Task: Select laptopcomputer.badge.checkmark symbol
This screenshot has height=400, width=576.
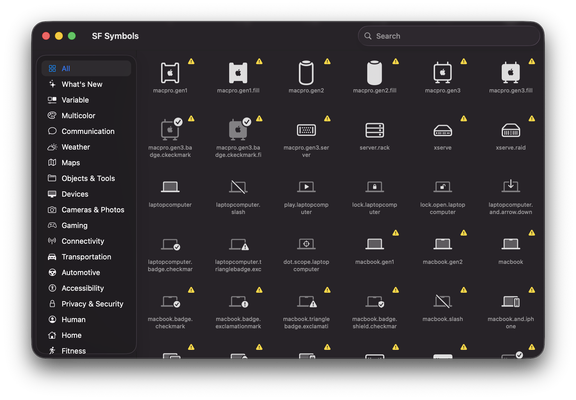Action: [171, 245]
